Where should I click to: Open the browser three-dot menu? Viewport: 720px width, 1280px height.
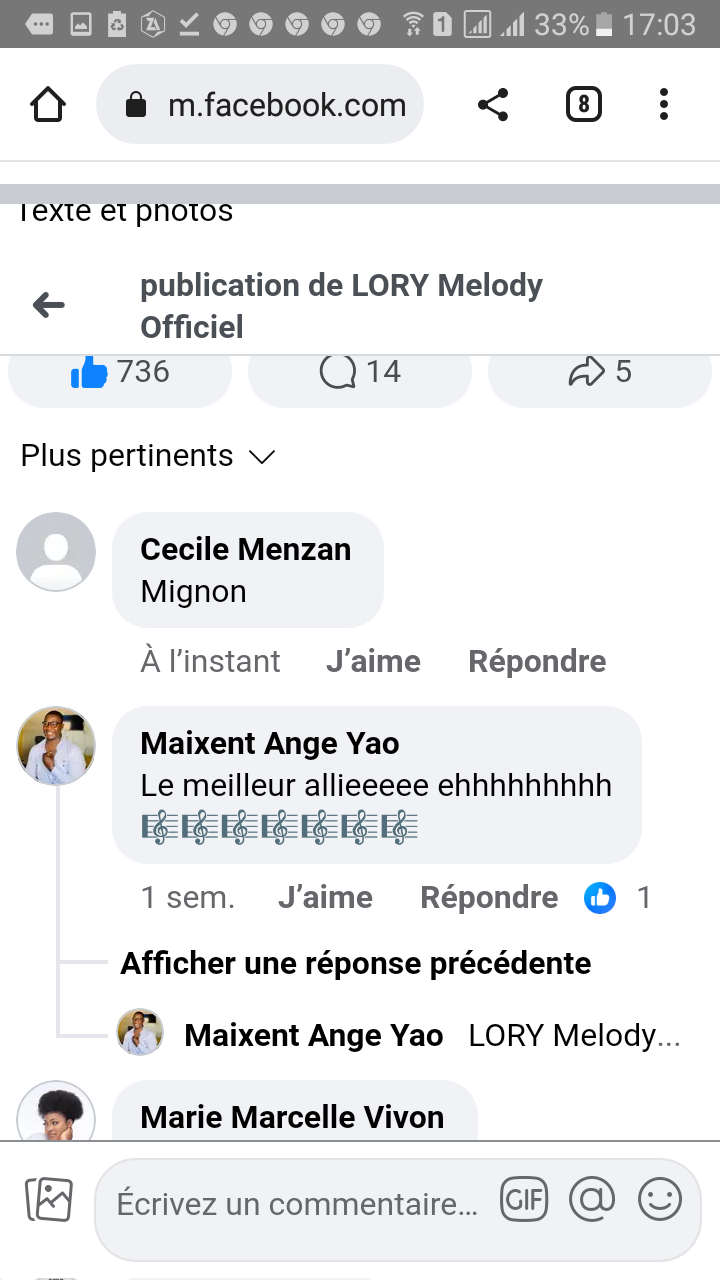(x=664, y=105)
